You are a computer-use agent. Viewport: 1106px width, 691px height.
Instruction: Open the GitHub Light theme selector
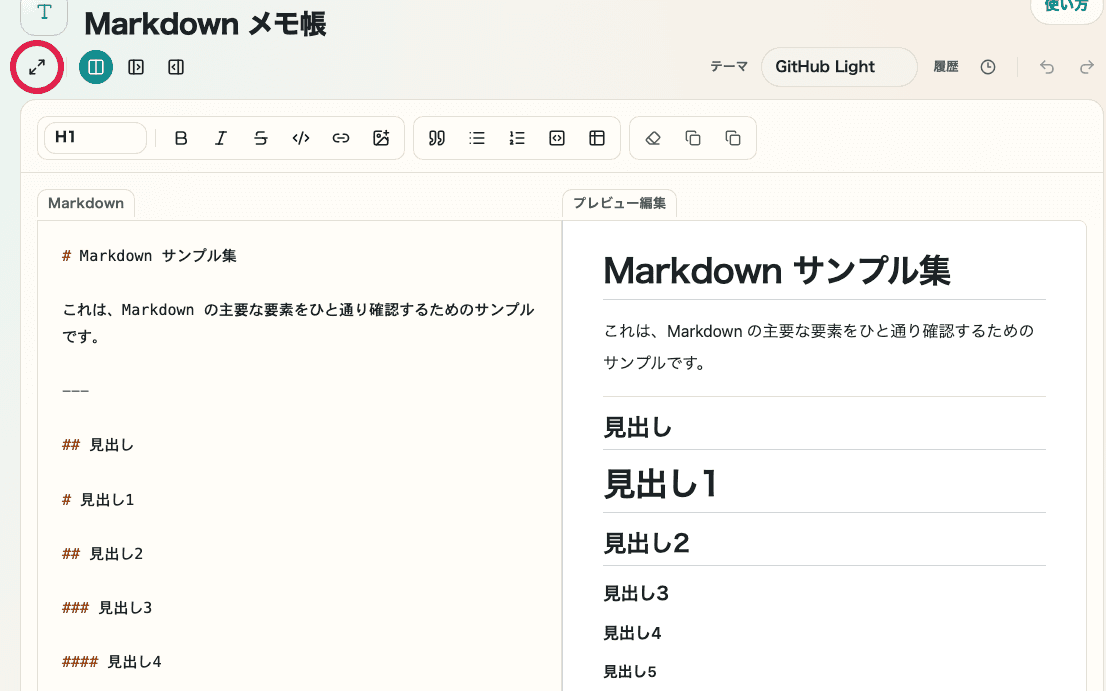[838, 67]
